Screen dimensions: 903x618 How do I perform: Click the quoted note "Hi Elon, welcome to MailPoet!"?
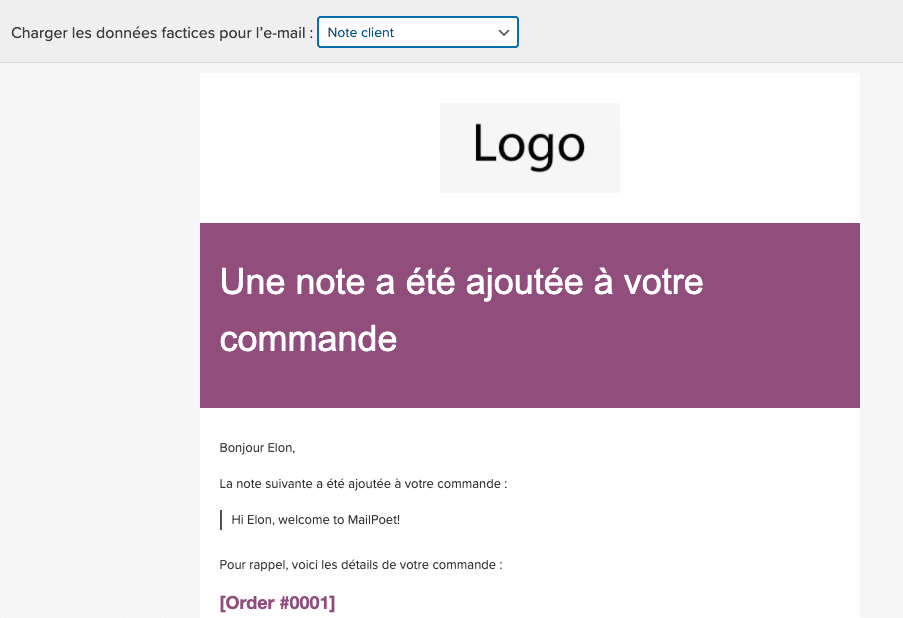tap(315, 520)
